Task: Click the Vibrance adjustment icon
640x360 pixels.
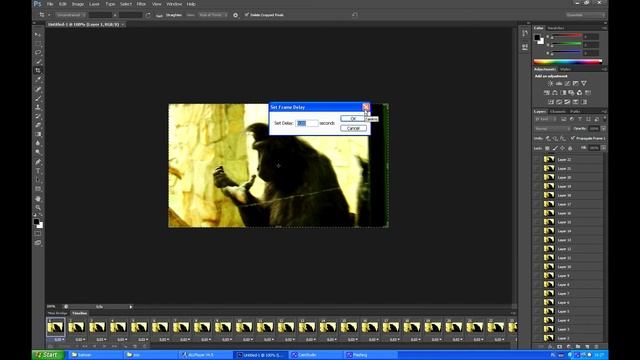Action: tap(584, 83)
